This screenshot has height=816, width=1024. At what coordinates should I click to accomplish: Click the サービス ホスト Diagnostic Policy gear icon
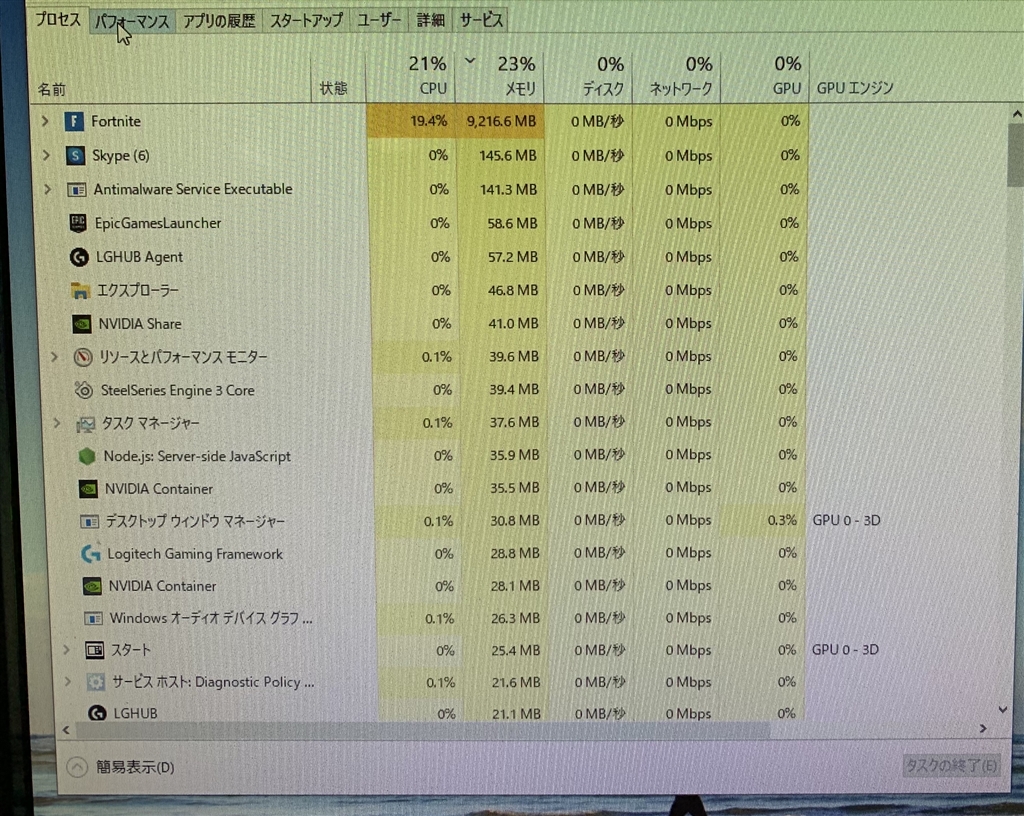(96, 682)
